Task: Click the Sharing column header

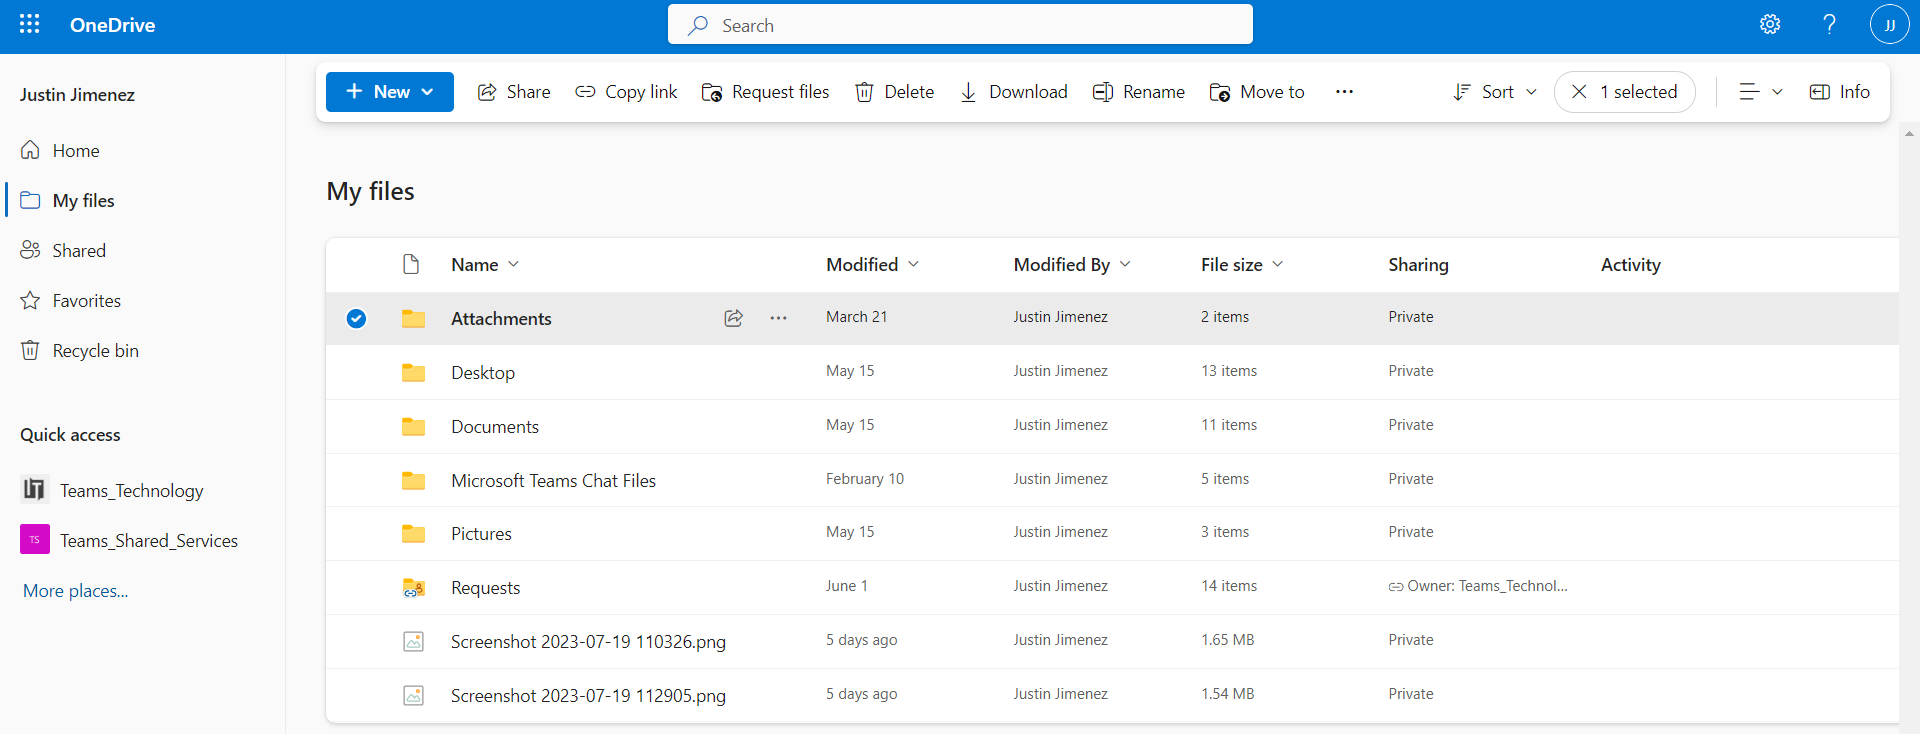Action: (x=1418, y=265)
